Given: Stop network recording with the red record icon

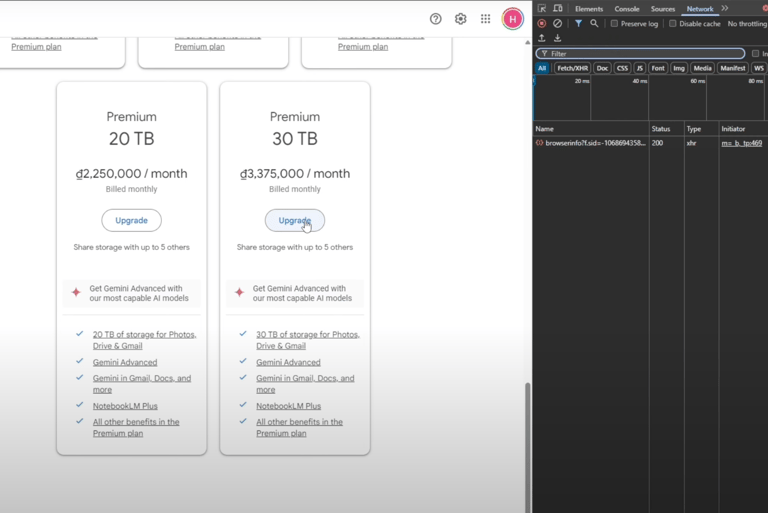Looking at the screenshot, I should (x=542, y=23).
